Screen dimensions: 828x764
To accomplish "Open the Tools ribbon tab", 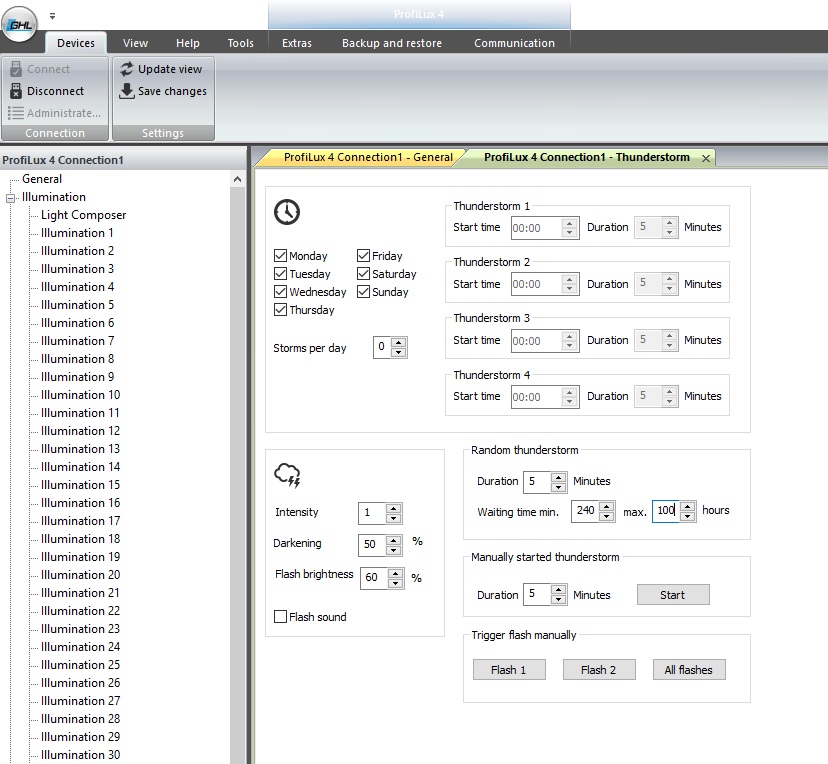I will click(240, 43).
